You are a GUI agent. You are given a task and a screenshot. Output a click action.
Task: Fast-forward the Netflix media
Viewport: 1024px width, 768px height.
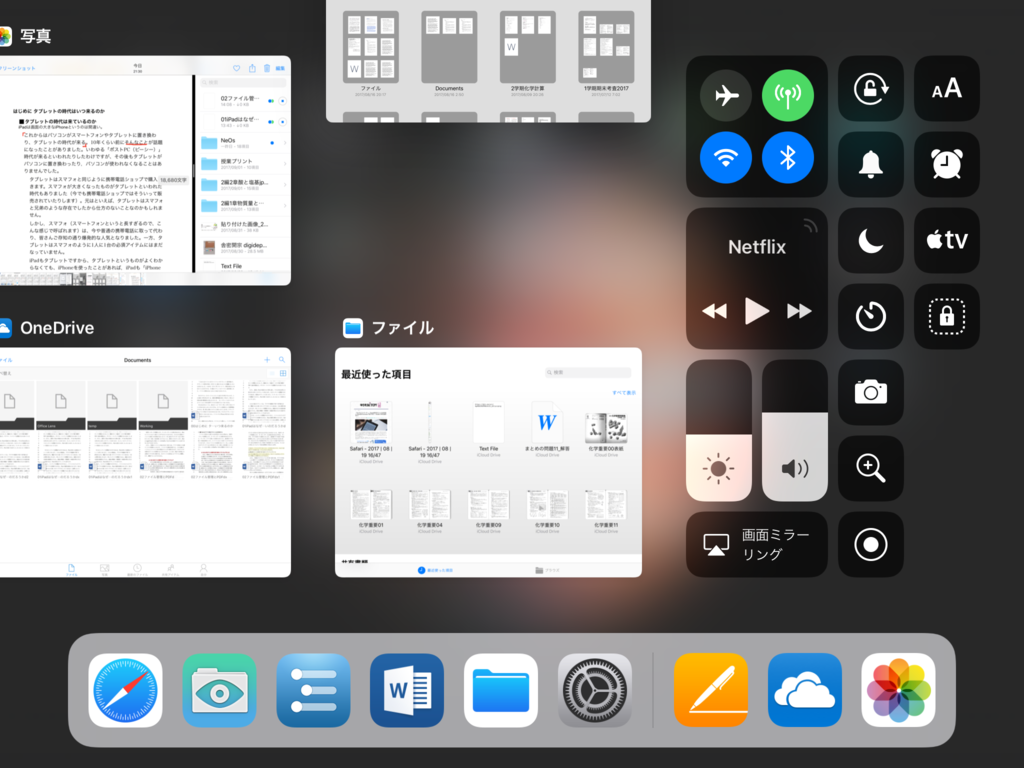point(799,311)
